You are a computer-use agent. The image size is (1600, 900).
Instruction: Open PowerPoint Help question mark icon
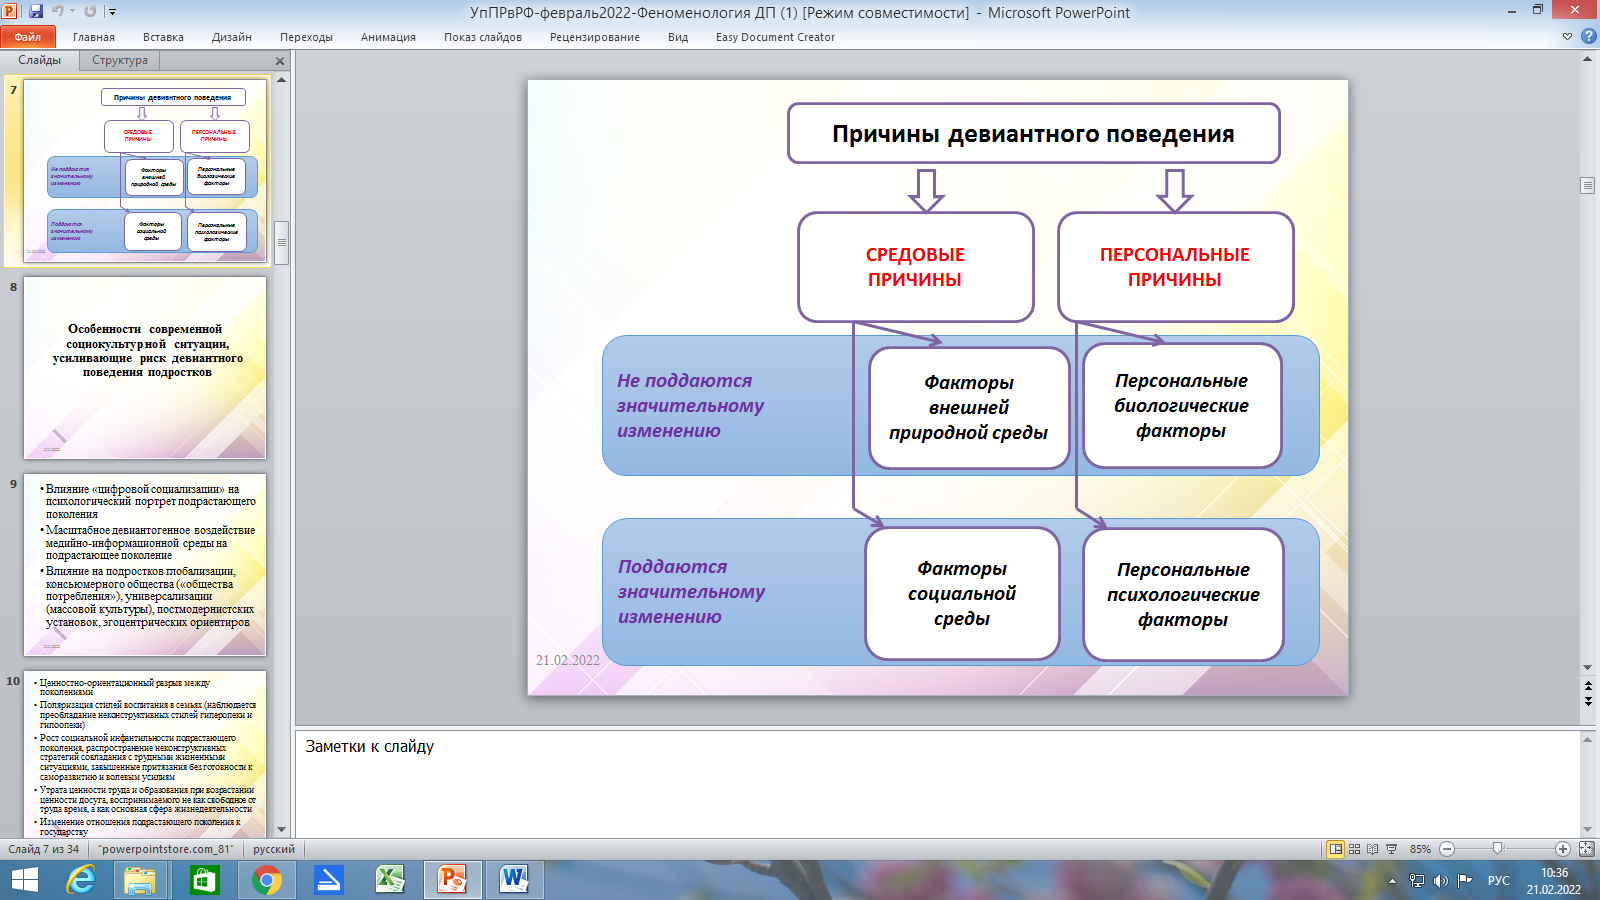(x=1588, y=37)
